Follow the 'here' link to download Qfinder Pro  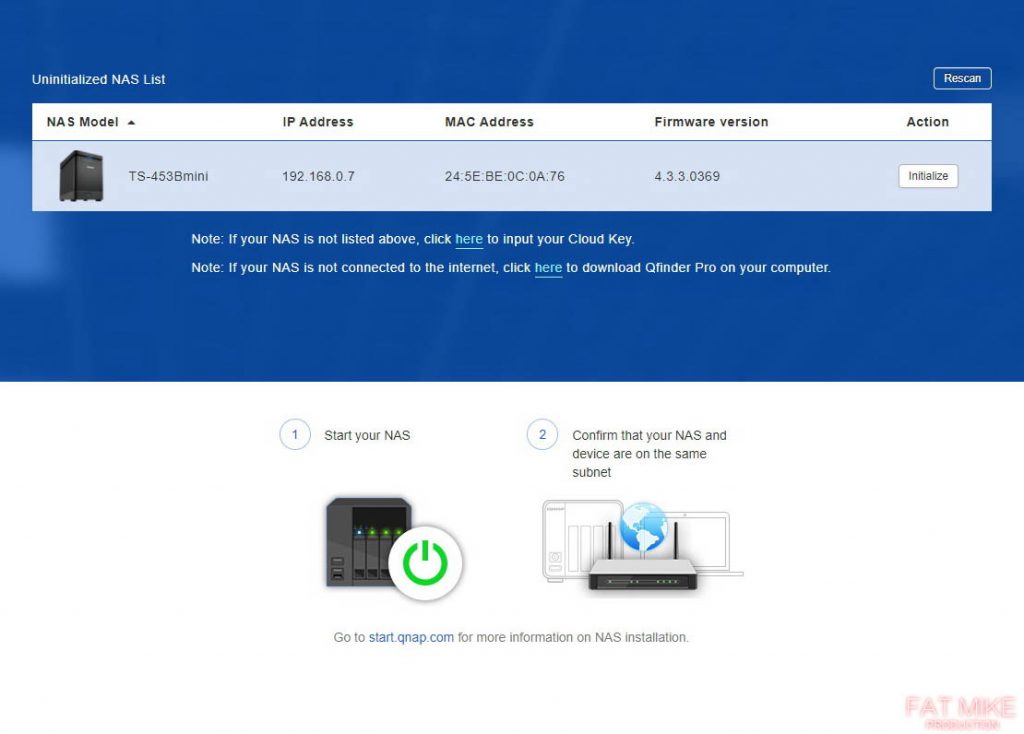pos(548,268)
